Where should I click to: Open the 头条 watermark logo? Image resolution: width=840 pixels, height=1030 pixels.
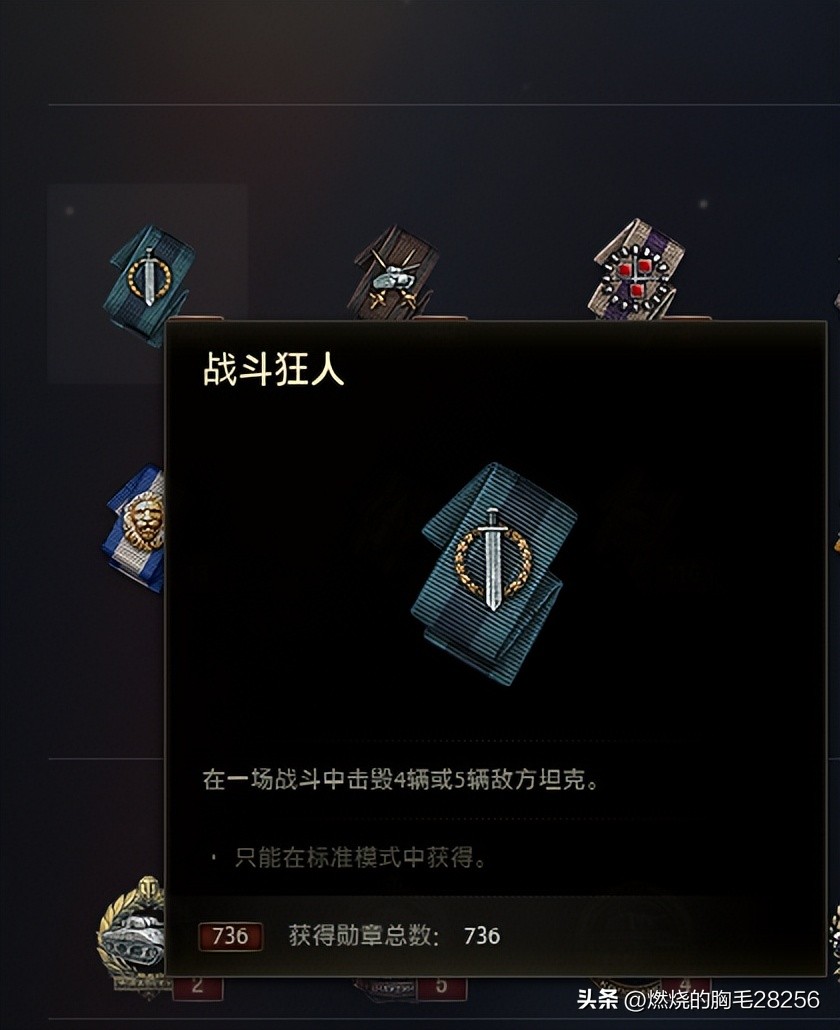tap(598, 1000)
